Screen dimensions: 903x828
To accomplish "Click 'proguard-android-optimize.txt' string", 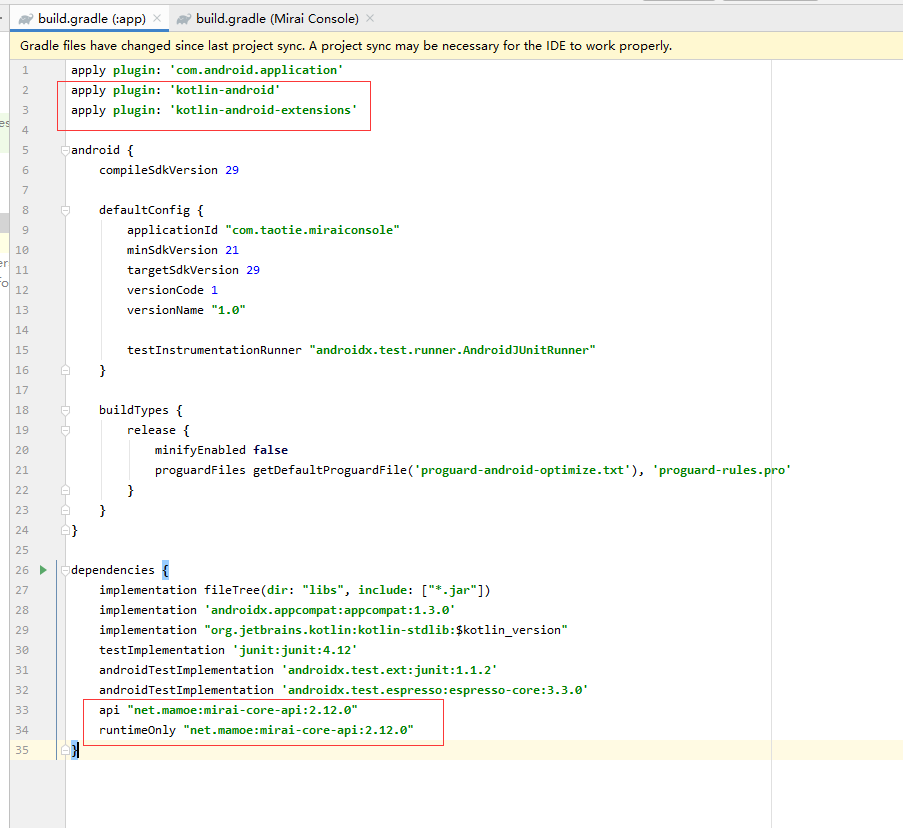I will (x=522, y=470).
